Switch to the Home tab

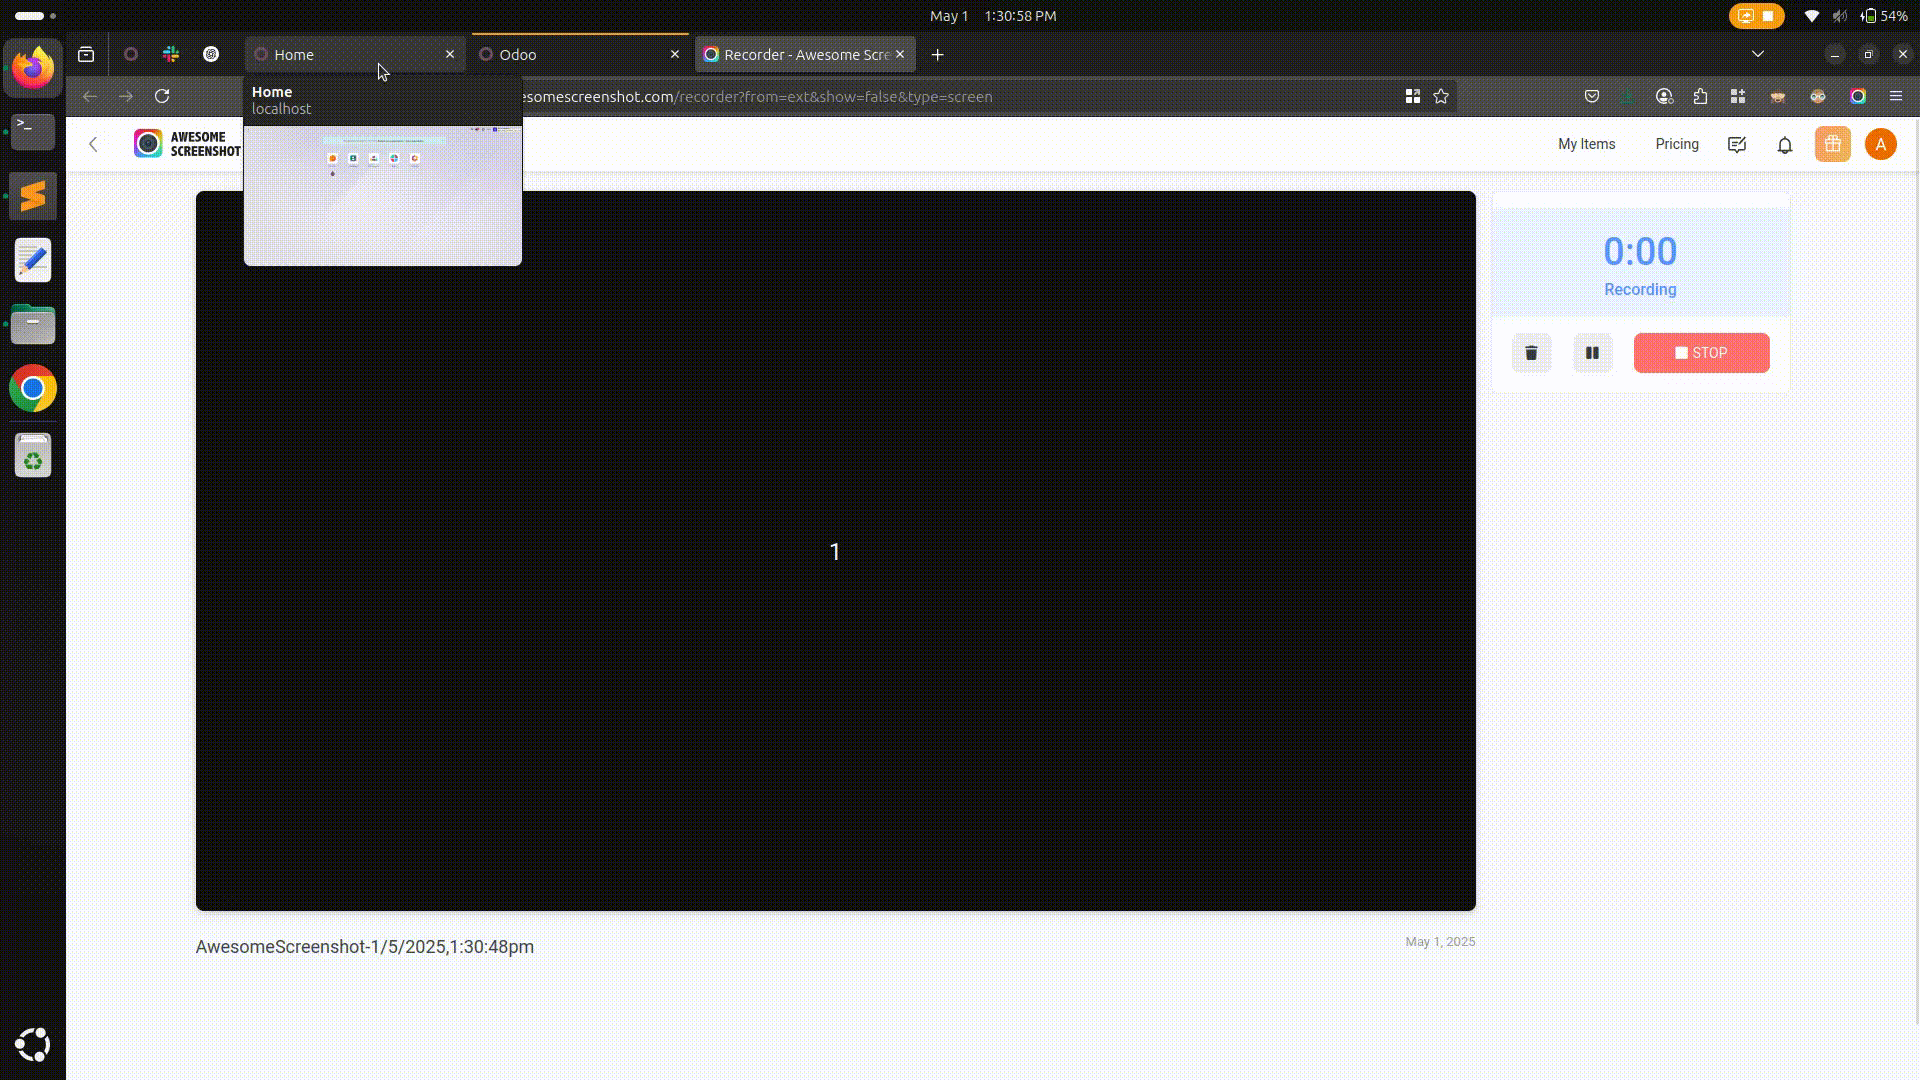click(x=340, y=55)
